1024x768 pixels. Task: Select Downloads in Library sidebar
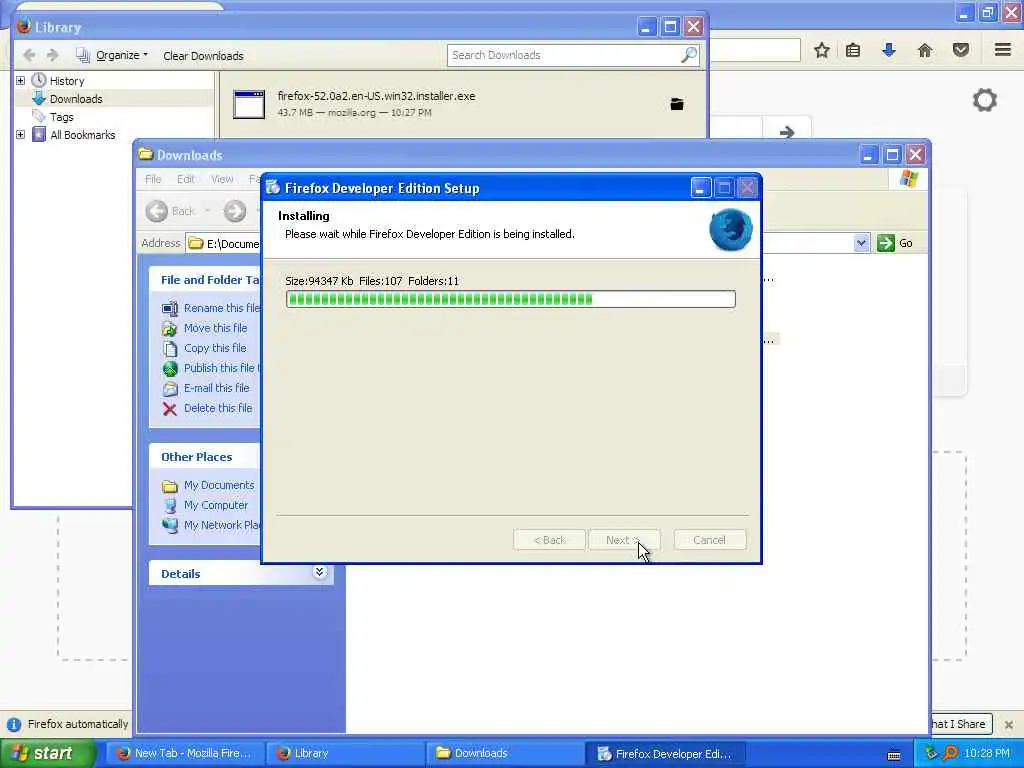click(76, 99)
